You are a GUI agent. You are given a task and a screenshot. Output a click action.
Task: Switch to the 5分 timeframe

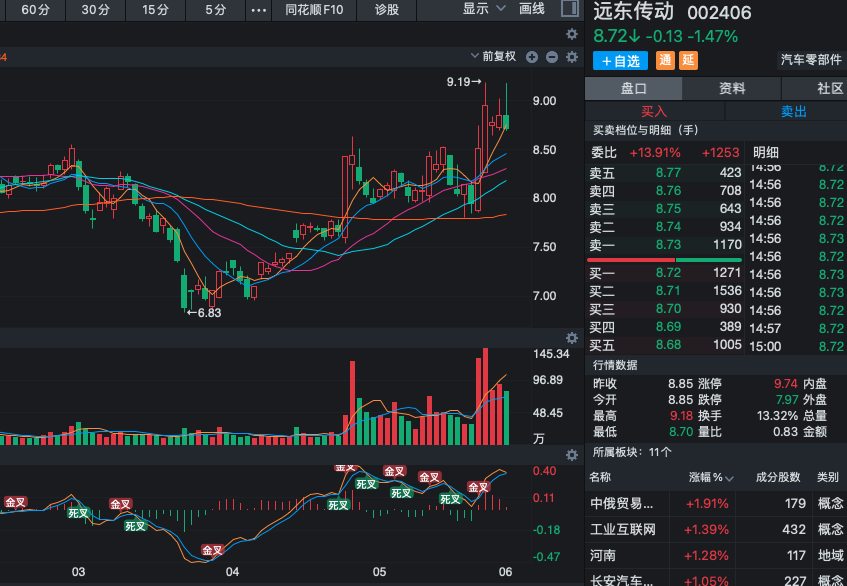pos(216,10)
